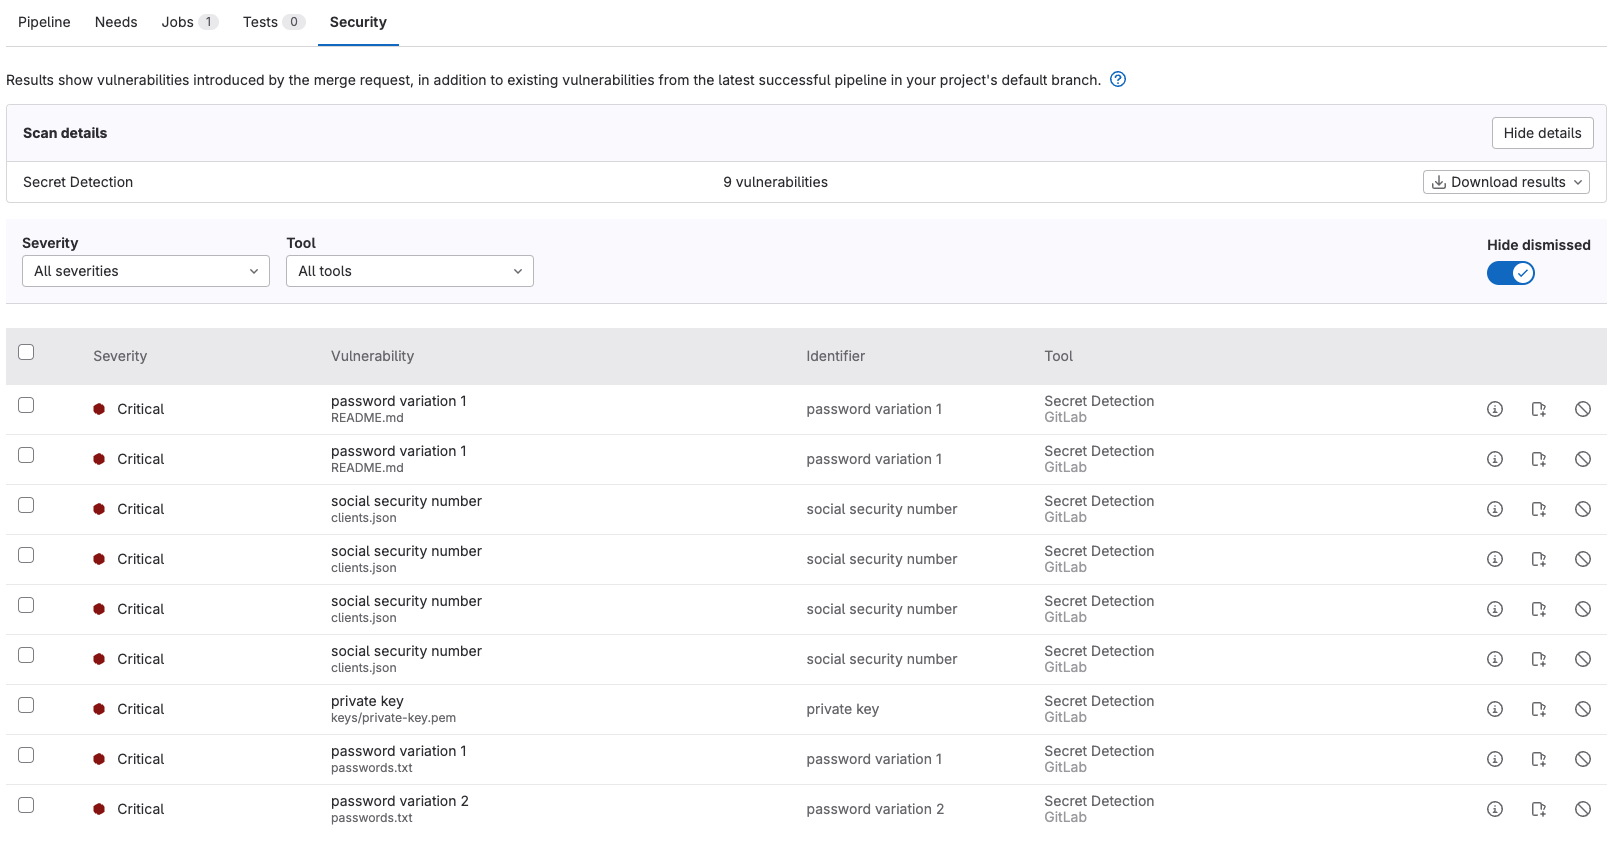Screen dimensions: 1617x849
Task: Click the password variation 2 identifier cell
Action: (x=875, y=809)
